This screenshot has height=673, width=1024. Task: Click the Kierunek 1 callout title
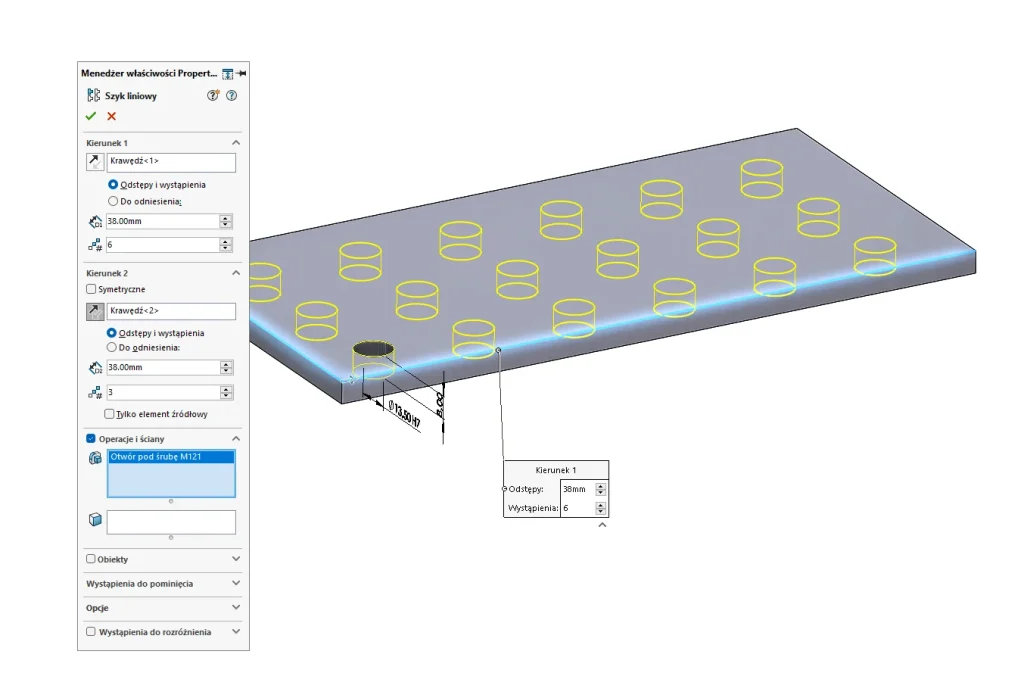click(556, 470)
